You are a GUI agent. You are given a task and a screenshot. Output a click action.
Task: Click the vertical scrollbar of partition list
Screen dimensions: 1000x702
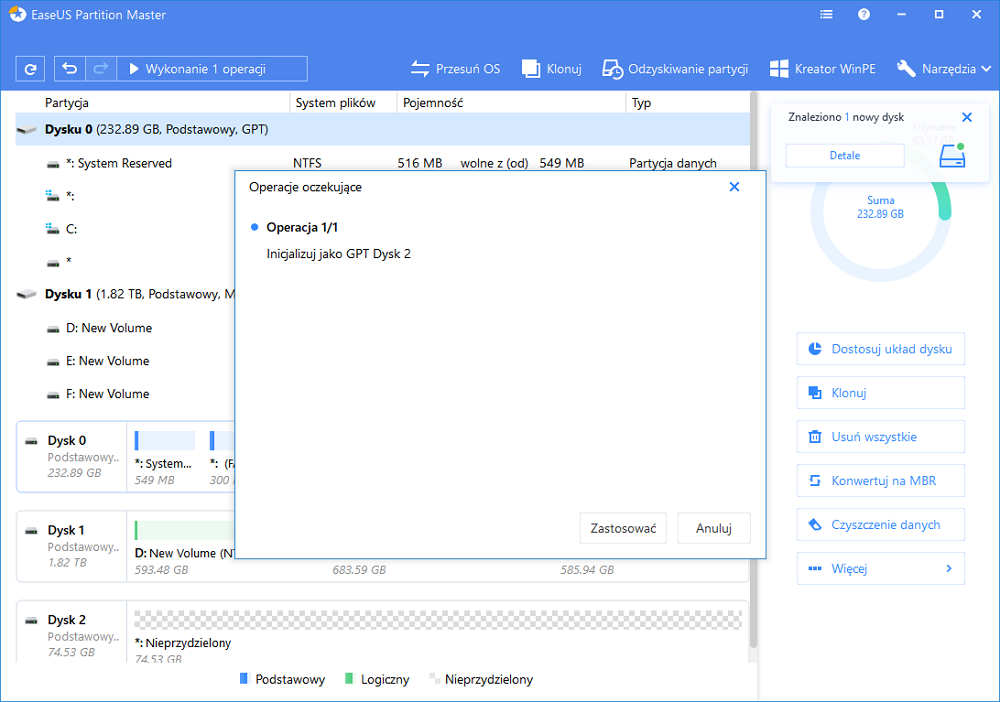tap(753, 370)
